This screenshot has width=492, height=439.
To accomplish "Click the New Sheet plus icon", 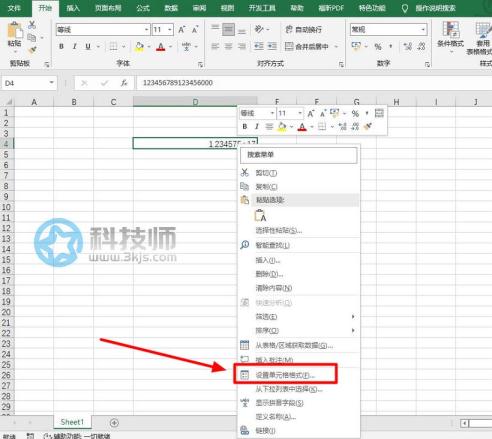I will click(114, 423).
